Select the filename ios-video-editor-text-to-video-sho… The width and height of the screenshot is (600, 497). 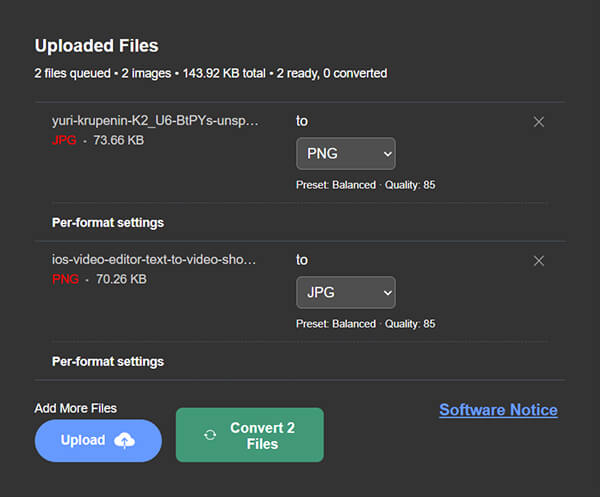click(154, 260)
